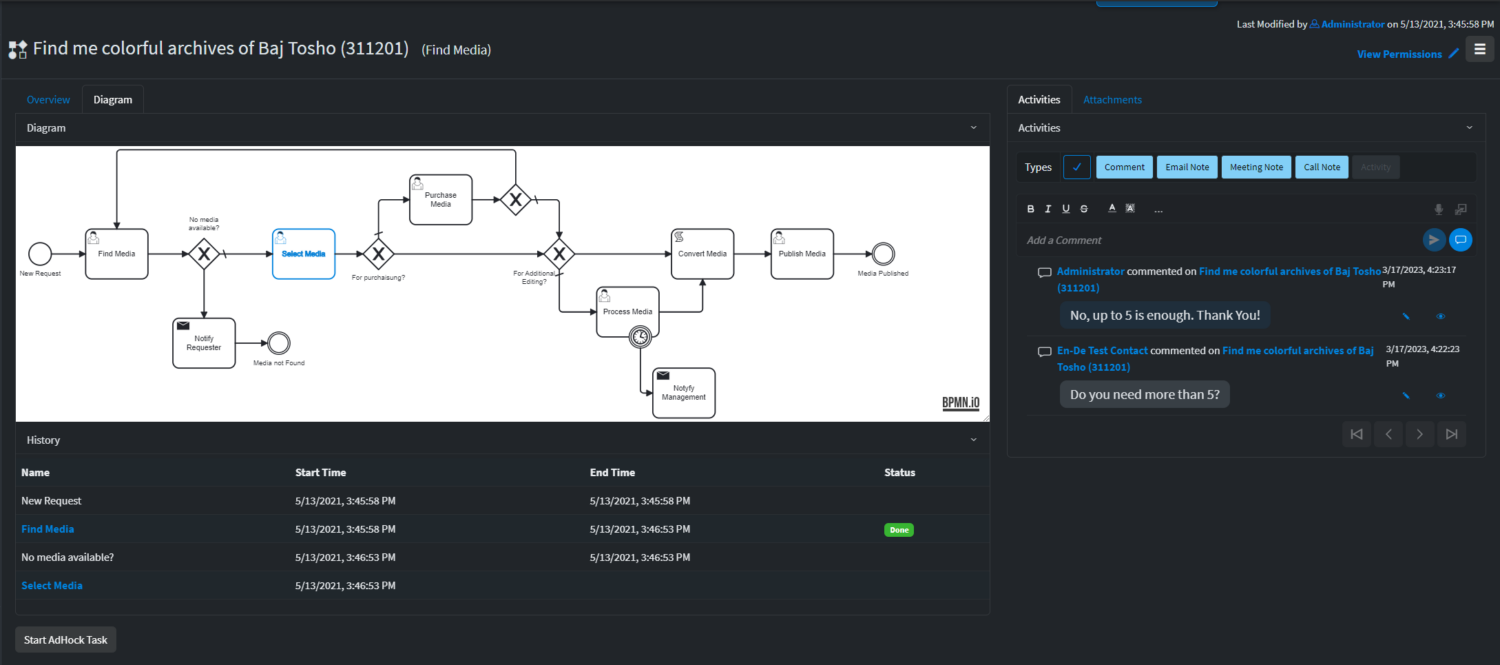Collapse the Activities panel
This screenshot has width=1500, height=665.
[1469, 127]
